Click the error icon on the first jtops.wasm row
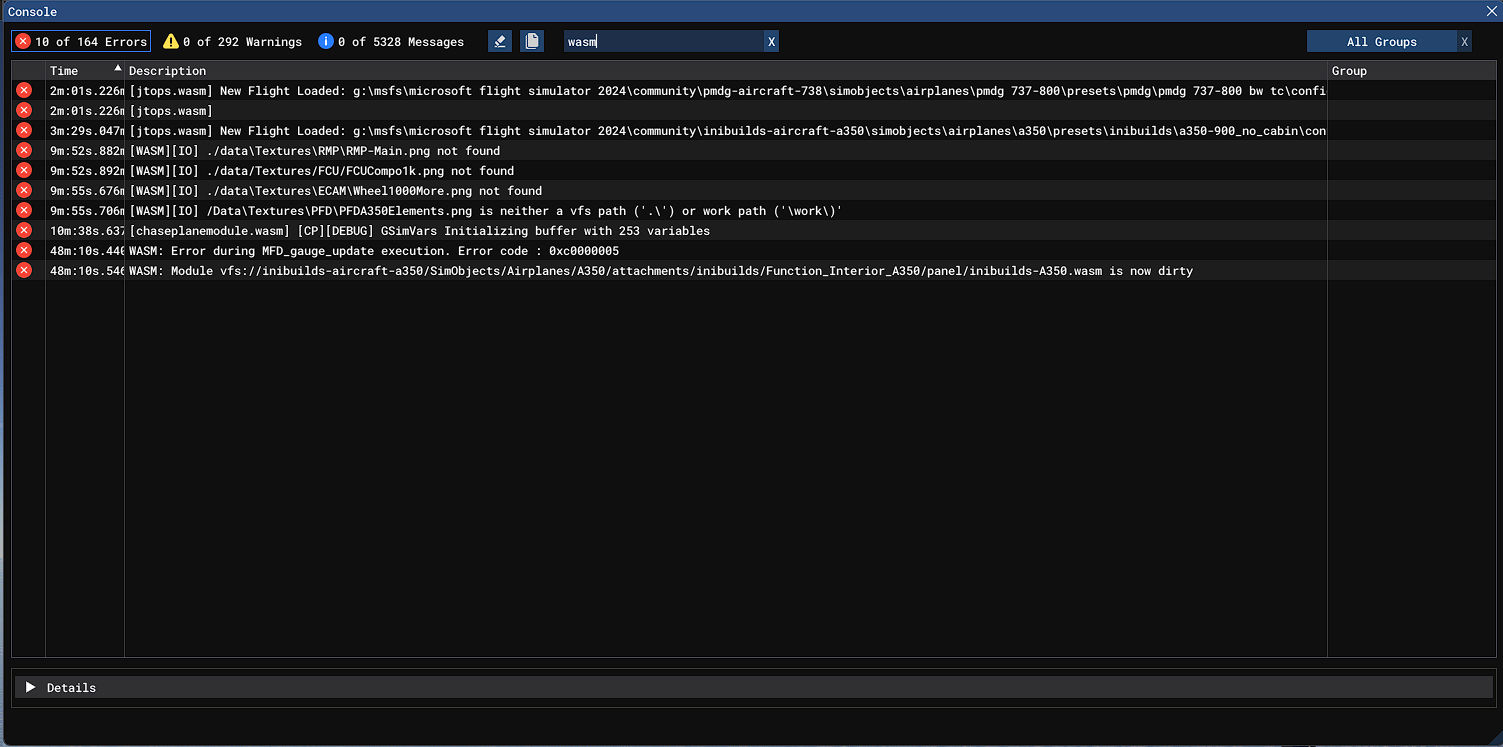Image resolution: width=1503 pixels, height=747 pixels. tap(24, 91)
